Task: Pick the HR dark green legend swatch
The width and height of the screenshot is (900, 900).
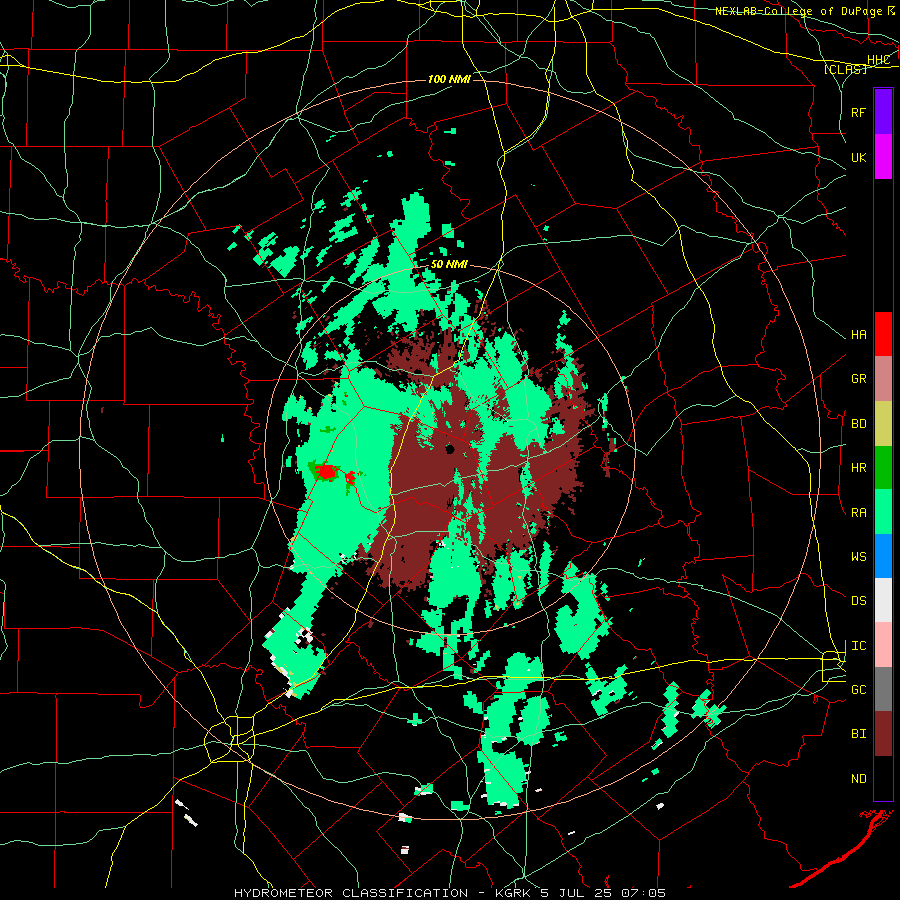Action: click(883, 468)
